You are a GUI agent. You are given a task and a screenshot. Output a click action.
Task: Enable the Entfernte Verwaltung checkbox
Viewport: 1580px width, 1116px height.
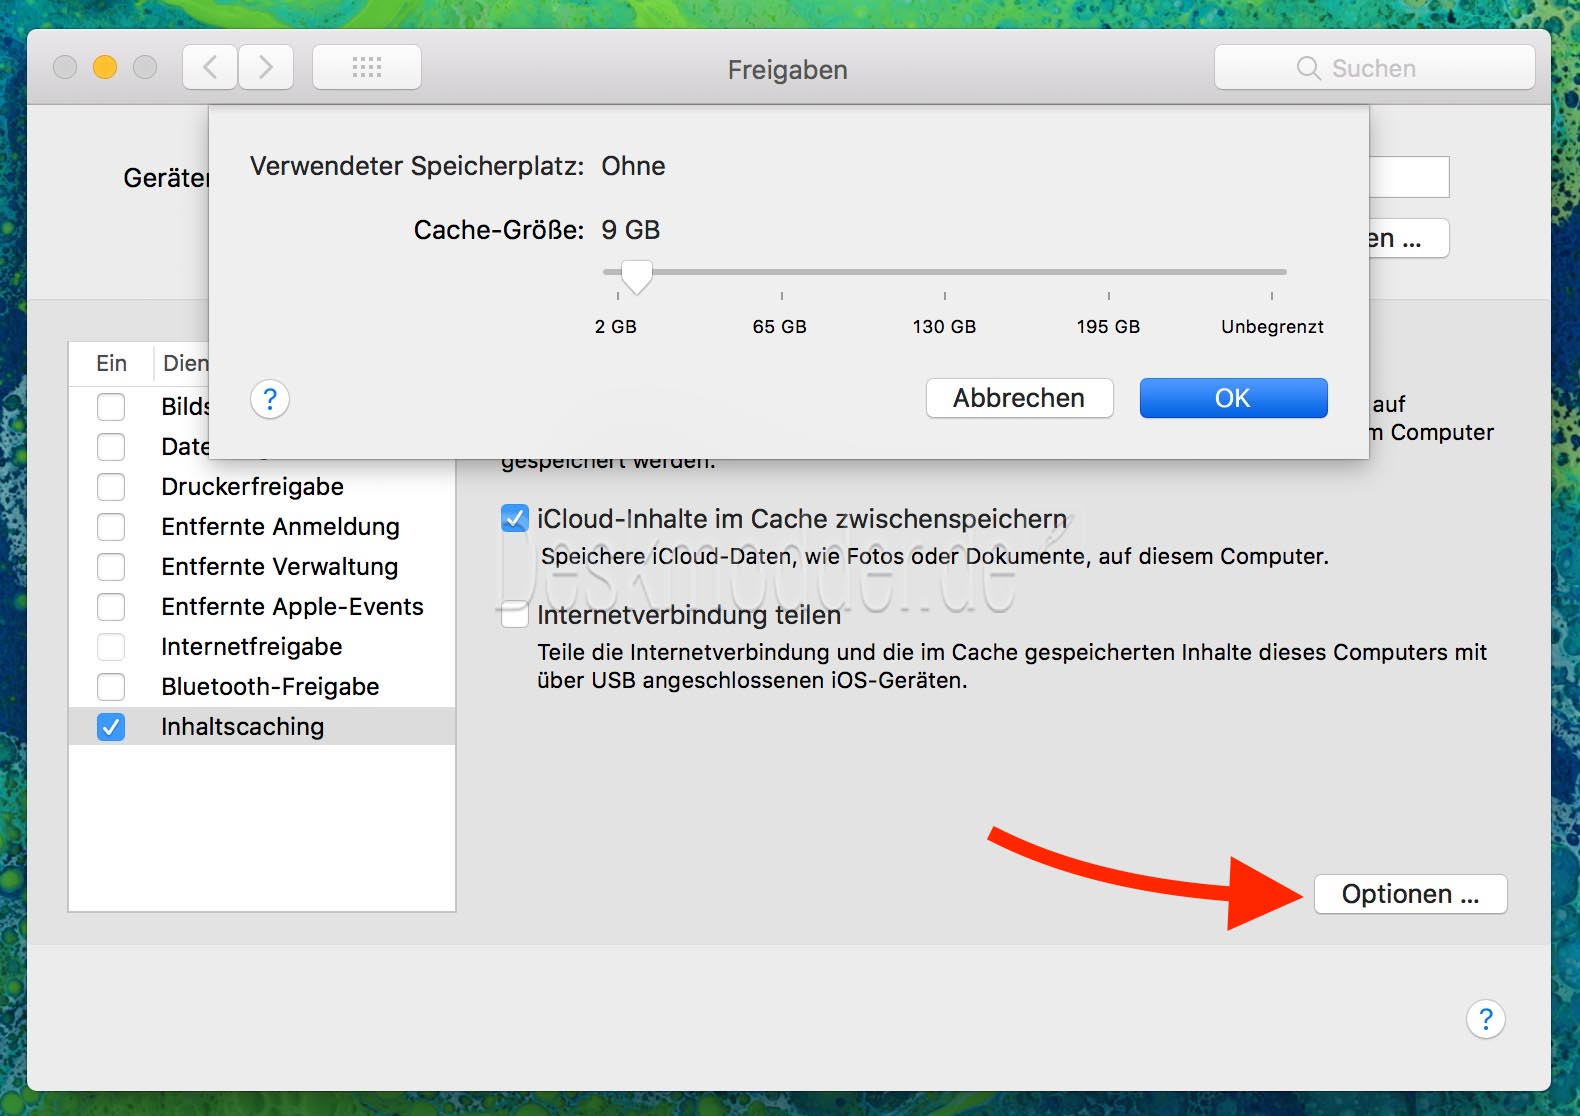(x=111, y=567)
